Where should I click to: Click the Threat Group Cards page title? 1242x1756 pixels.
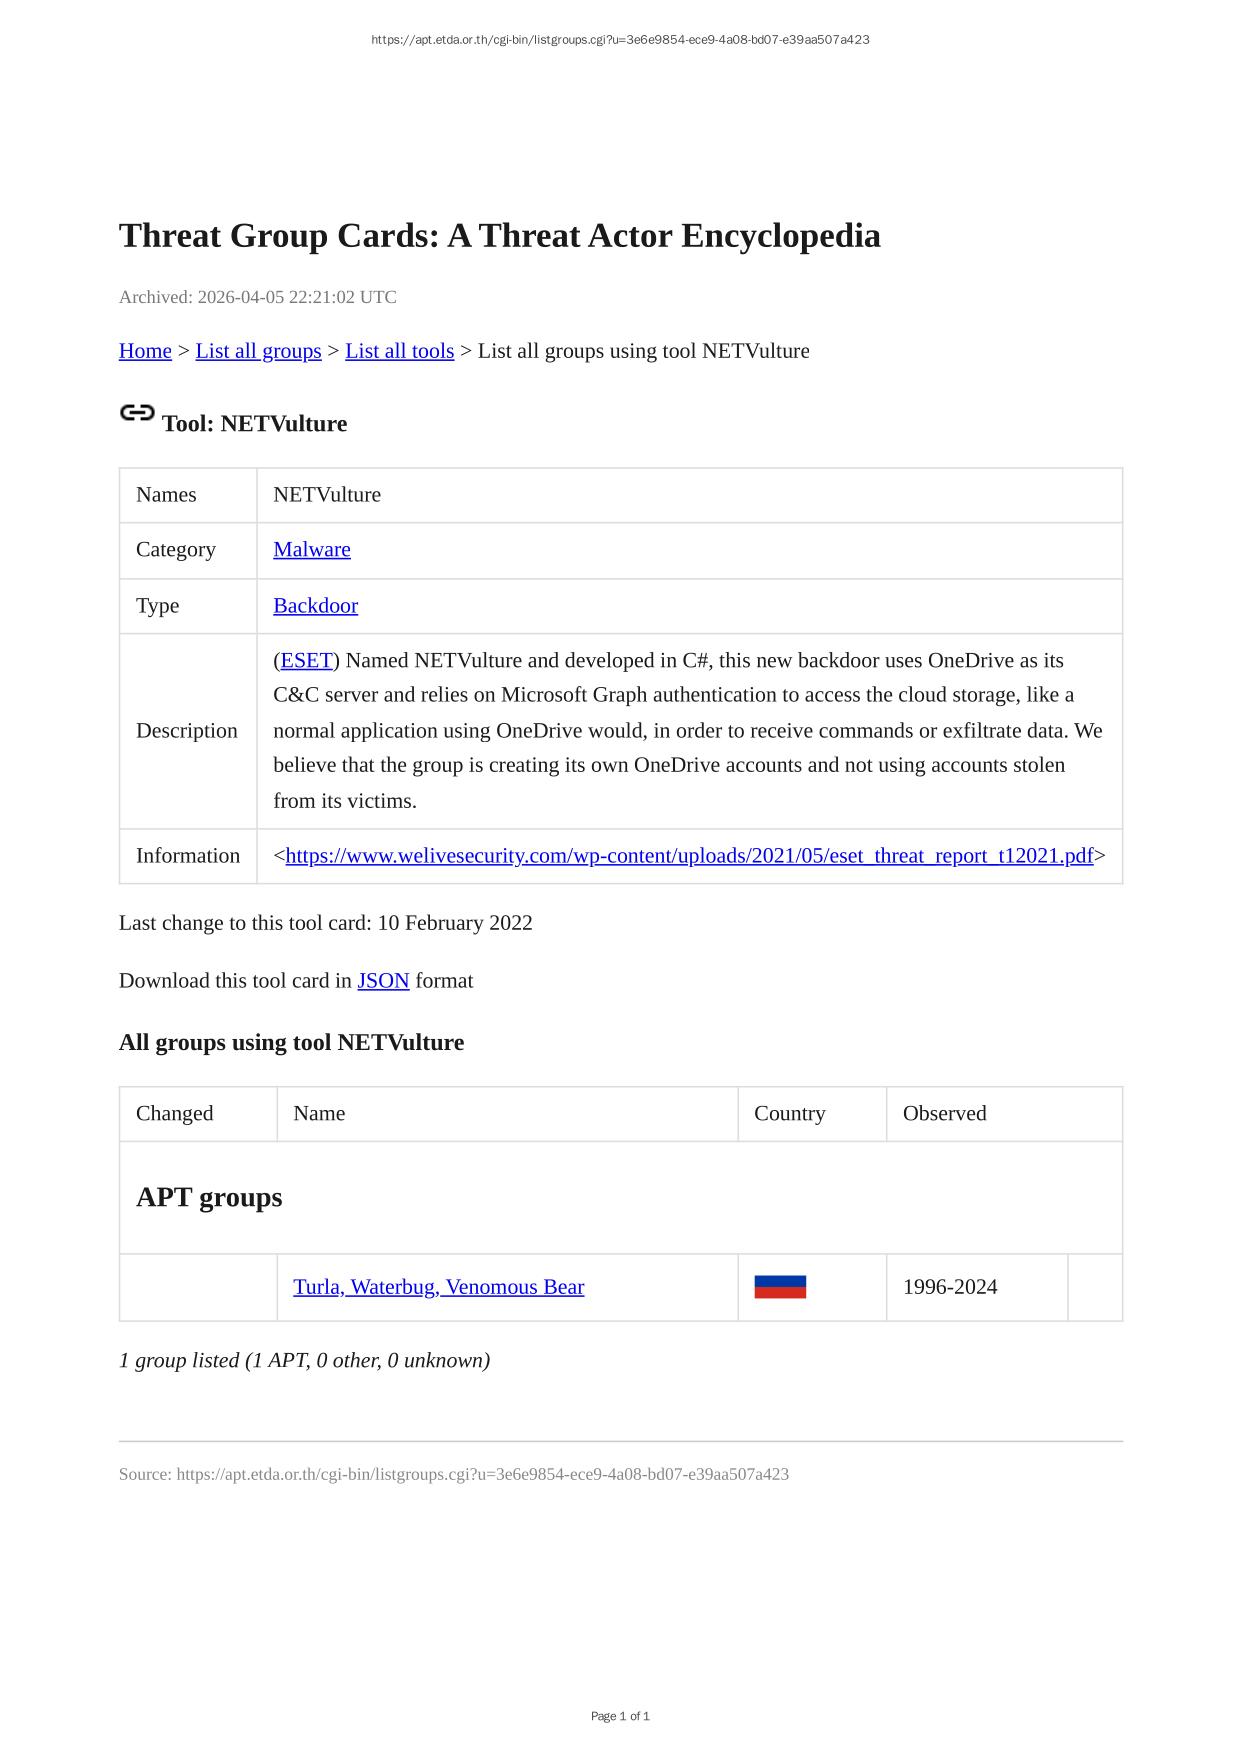tap(499, 236)
